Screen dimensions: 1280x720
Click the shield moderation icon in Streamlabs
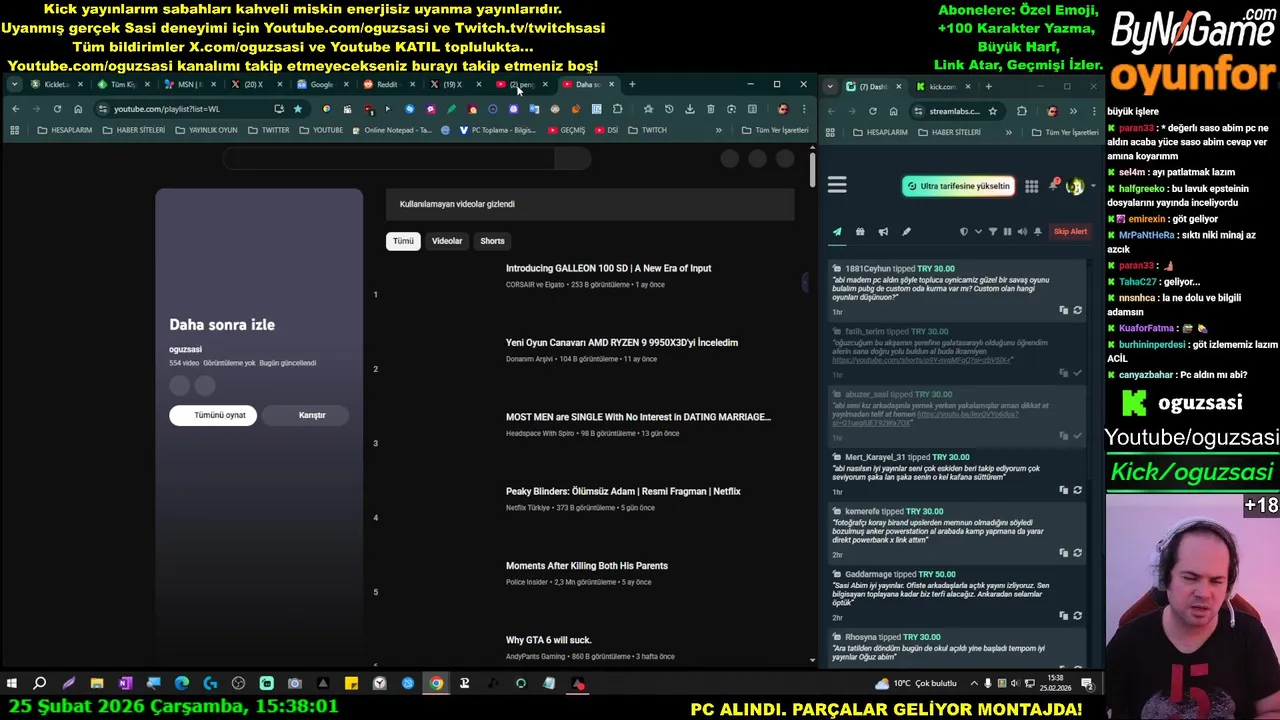pos(964,232)
